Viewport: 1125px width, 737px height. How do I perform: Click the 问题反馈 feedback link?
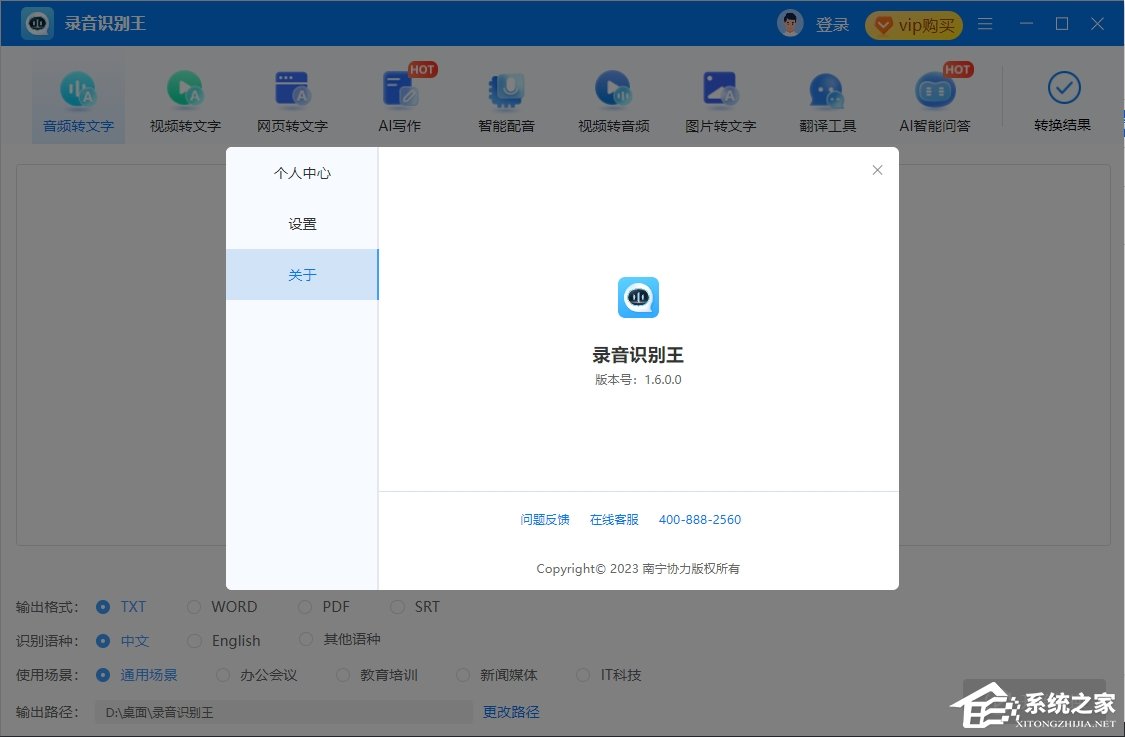point(545,520)
